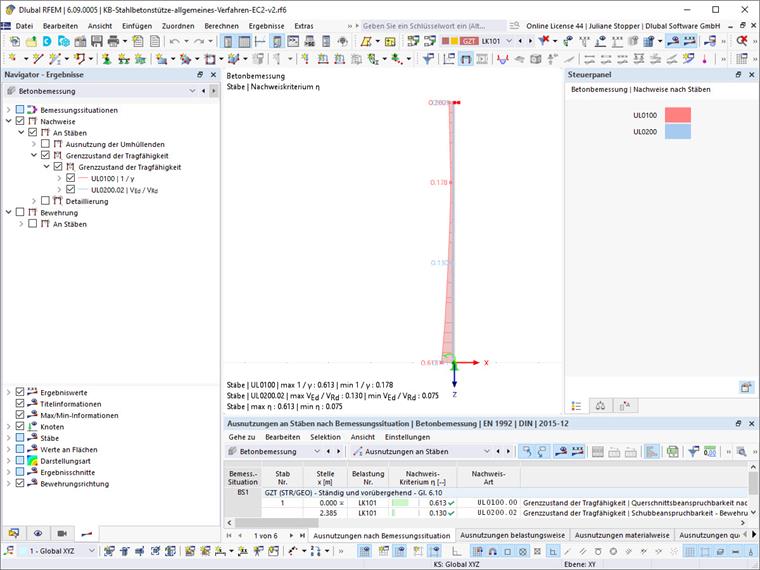760x570 pixels.
Task: Toggle the Ergebniswerte checkbox
Action: pyautogui.click(x=20, y=392)
